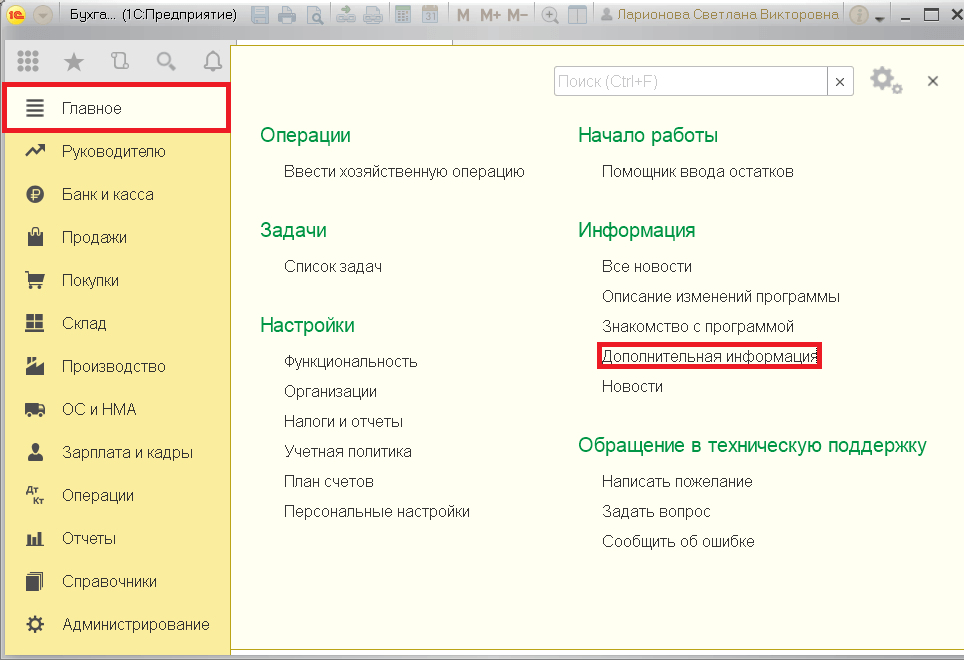Click the 1C logo icon in title bar
Screen dimensions: 964x660
click(15, 15)
